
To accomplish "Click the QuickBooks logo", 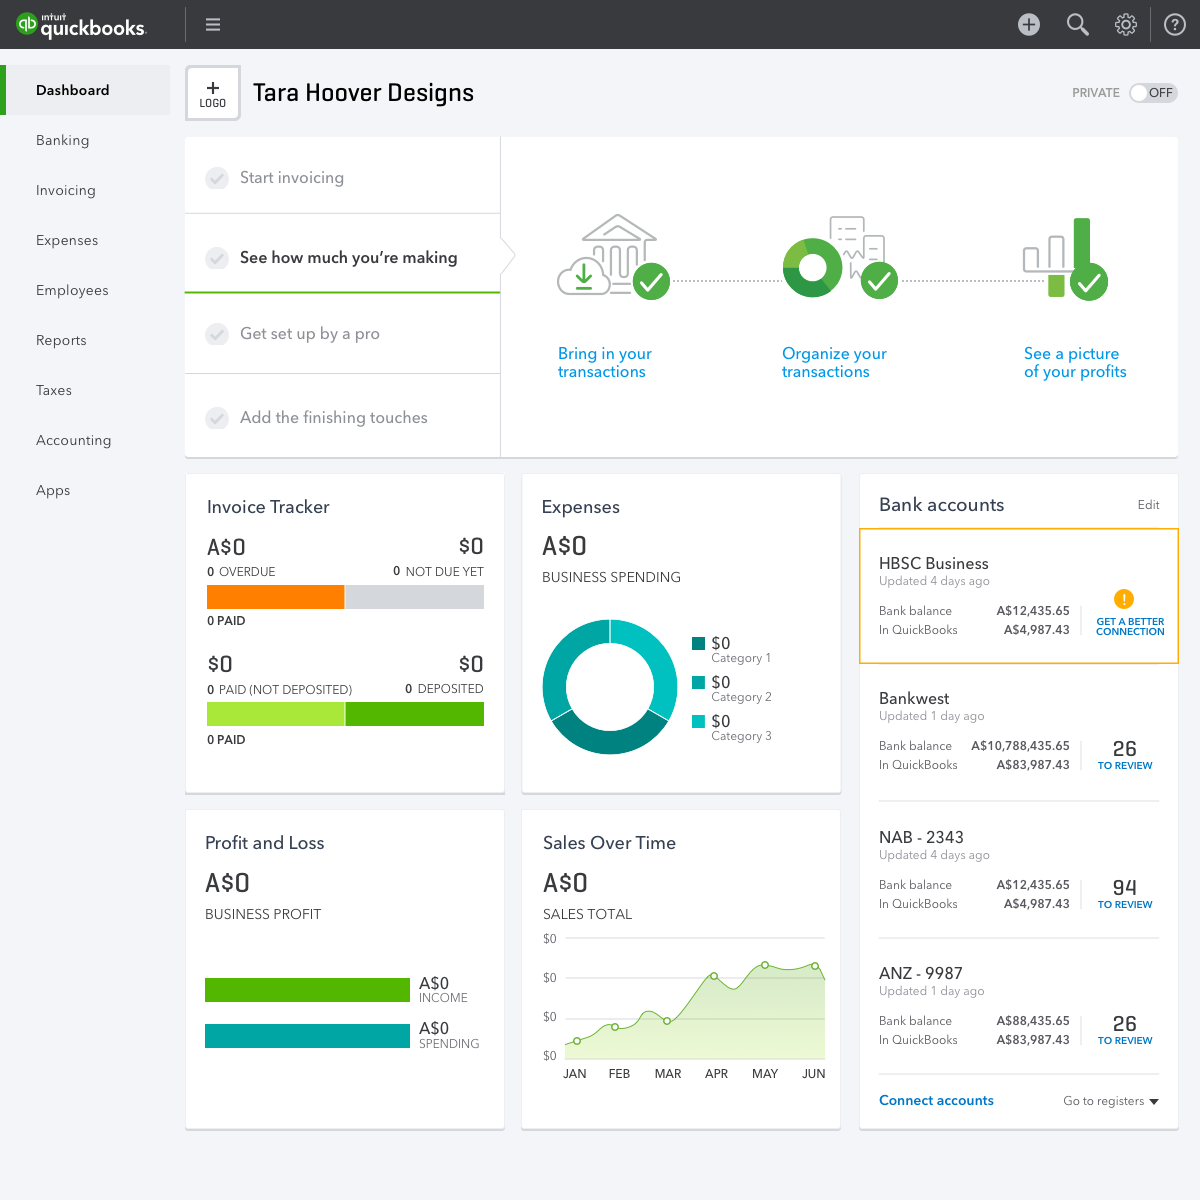I will pyautogui.click(x=82, y=25).
